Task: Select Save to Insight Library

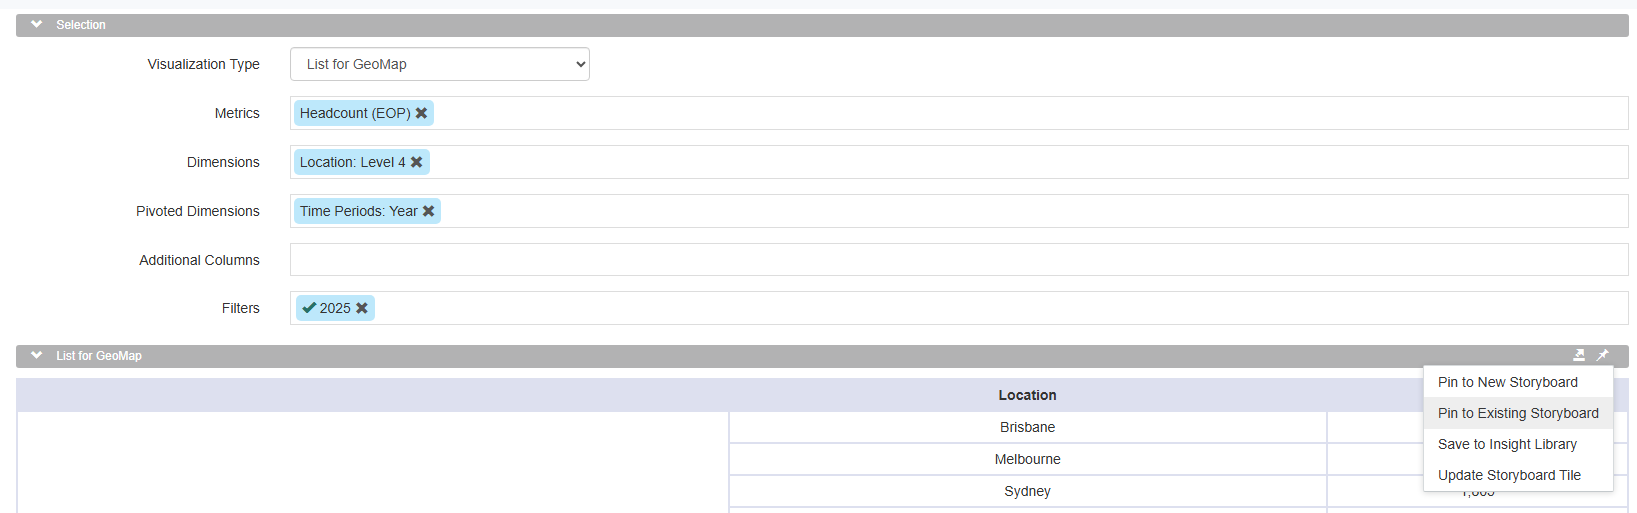Action: tap(1507, 444)
